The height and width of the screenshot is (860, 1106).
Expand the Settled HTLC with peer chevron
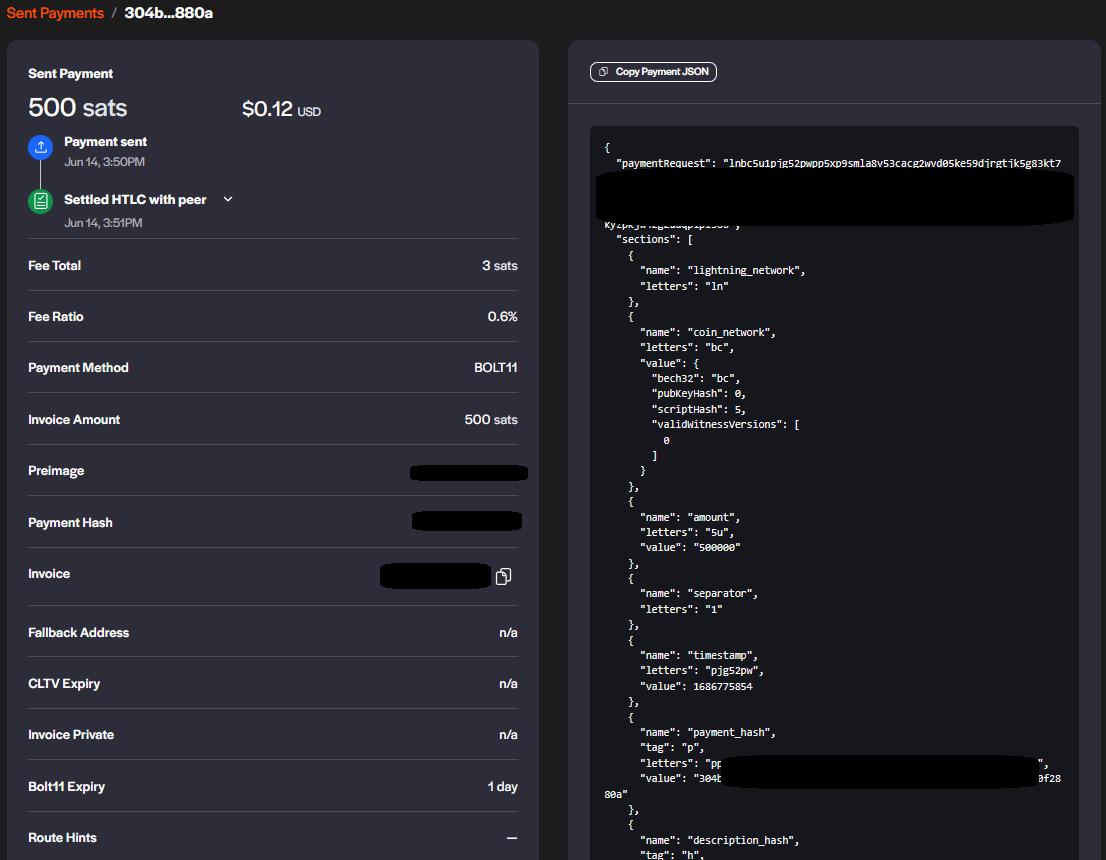point(228,199)
